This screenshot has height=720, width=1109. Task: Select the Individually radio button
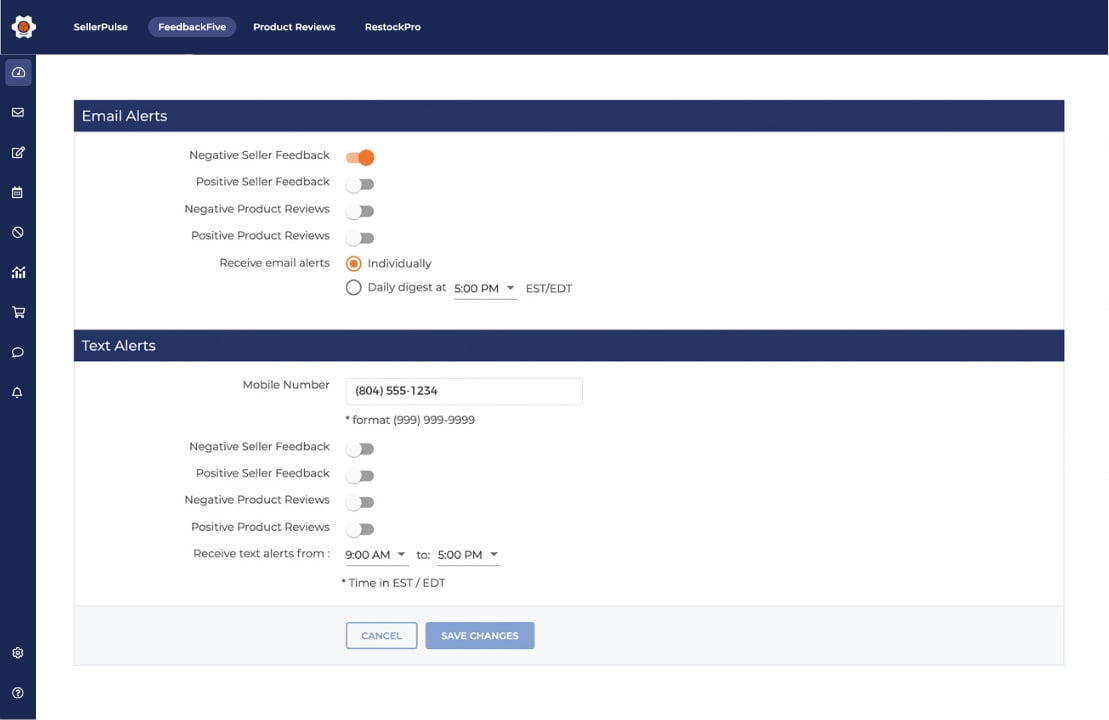coord(354,264)
